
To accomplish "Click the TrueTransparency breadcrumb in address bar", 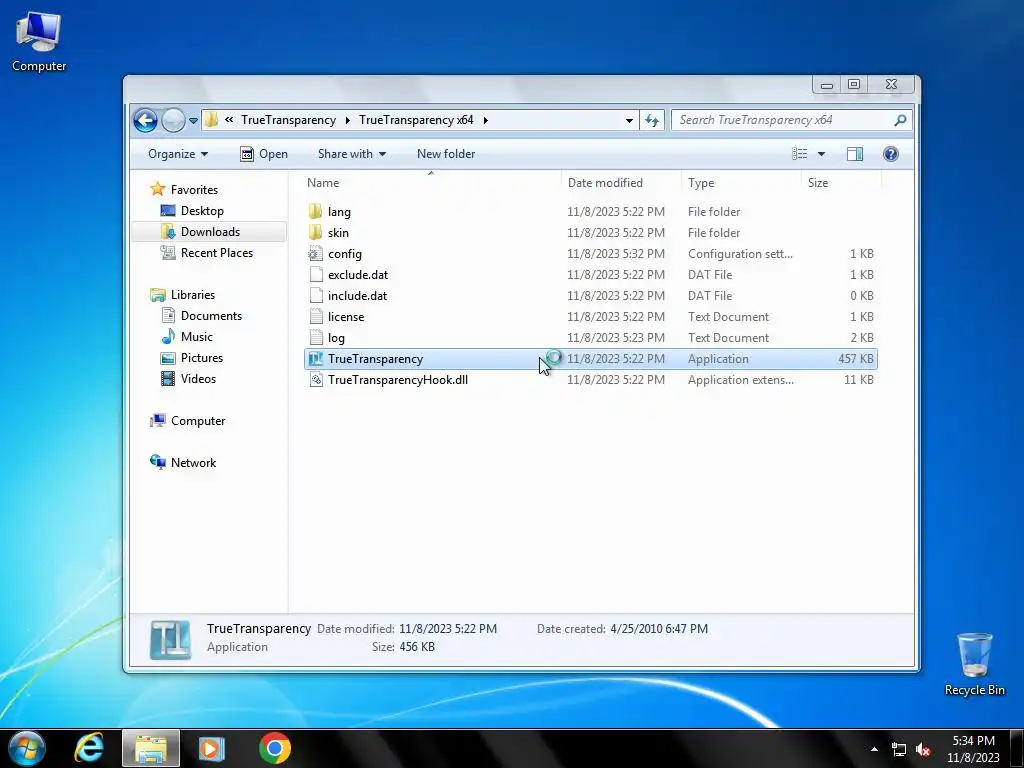I will coord(288,120).
